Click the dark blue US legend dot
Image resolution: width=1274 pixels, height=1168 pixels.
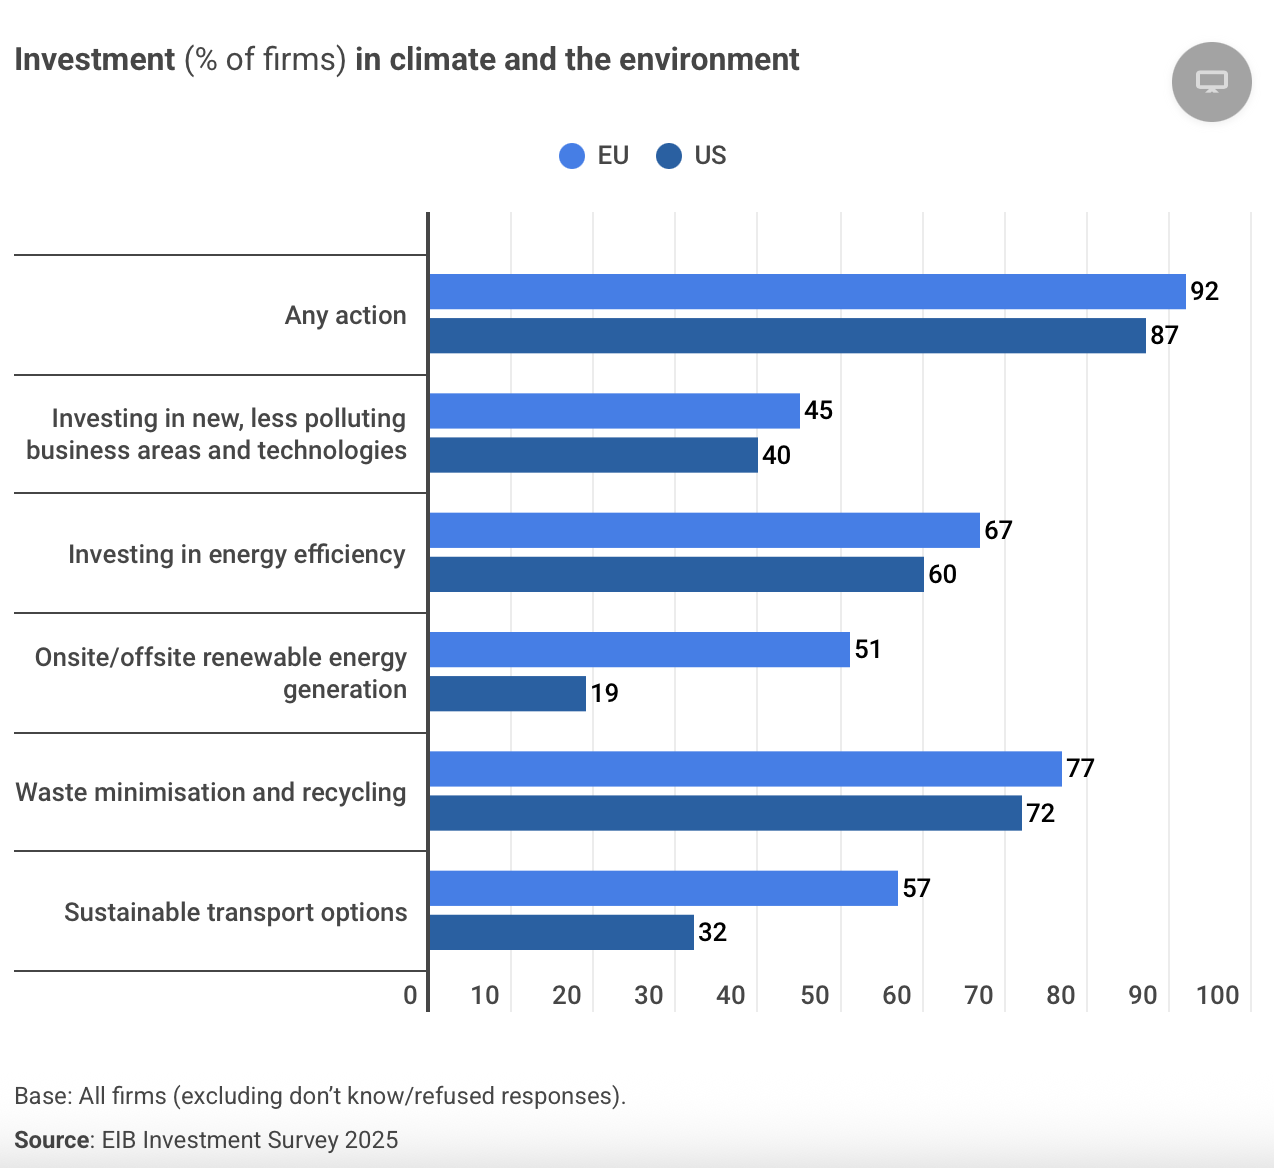[x=669, y=156]
